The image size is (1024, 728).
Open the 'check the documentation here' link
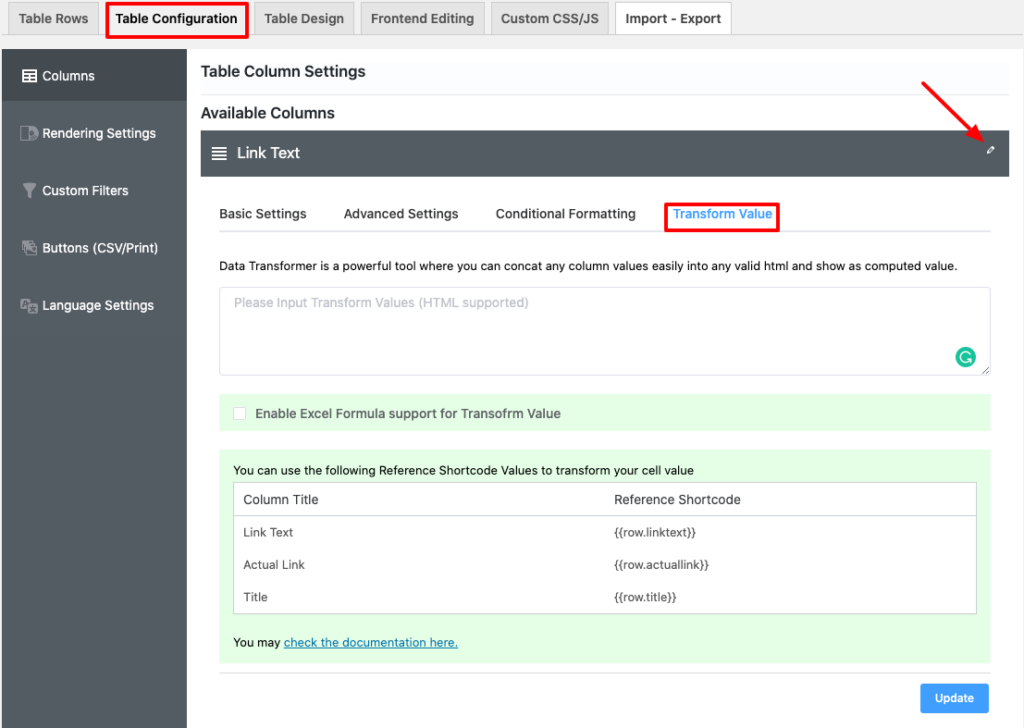pos(370,643)
